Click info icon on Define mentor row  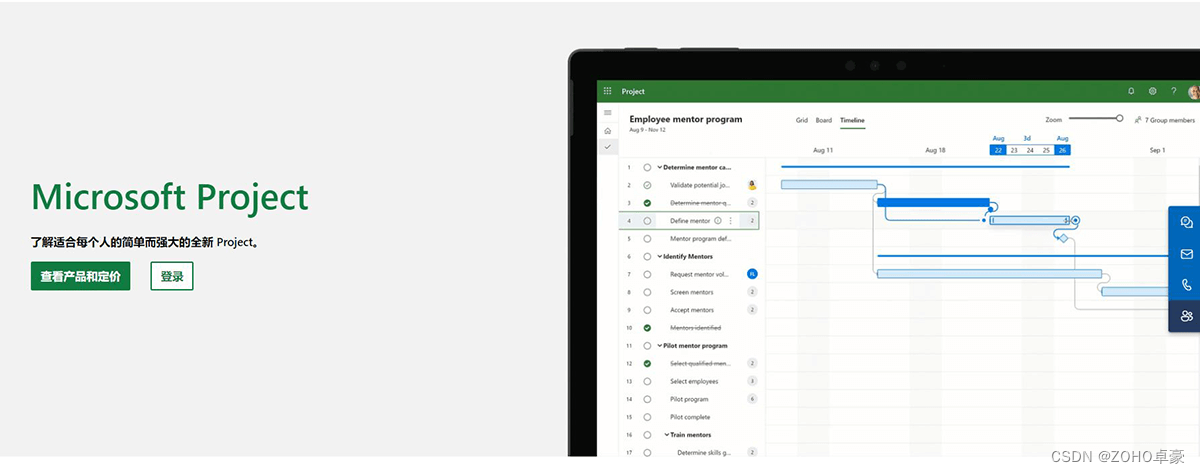click(x=718, y=221)
